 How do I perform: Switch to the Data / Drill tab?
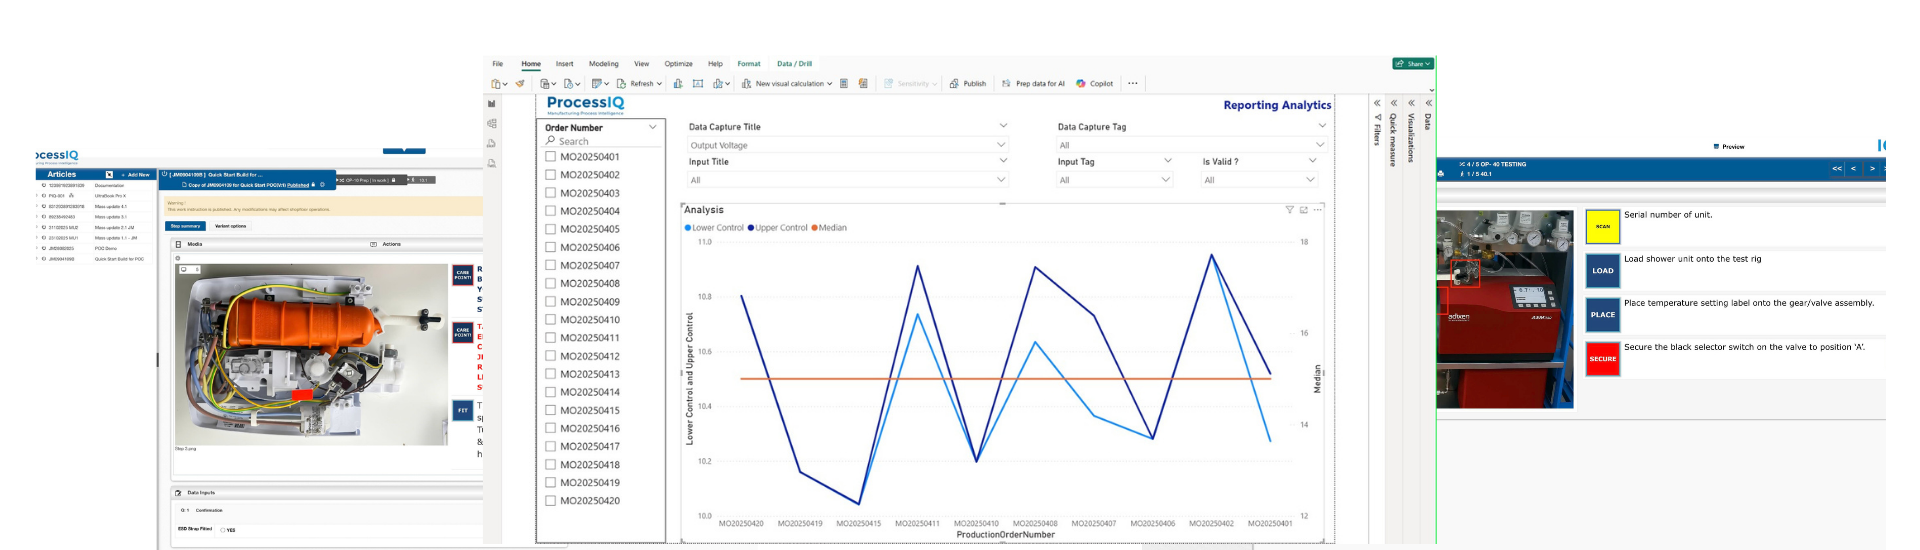pyautogui.click(x=794, y=64)
